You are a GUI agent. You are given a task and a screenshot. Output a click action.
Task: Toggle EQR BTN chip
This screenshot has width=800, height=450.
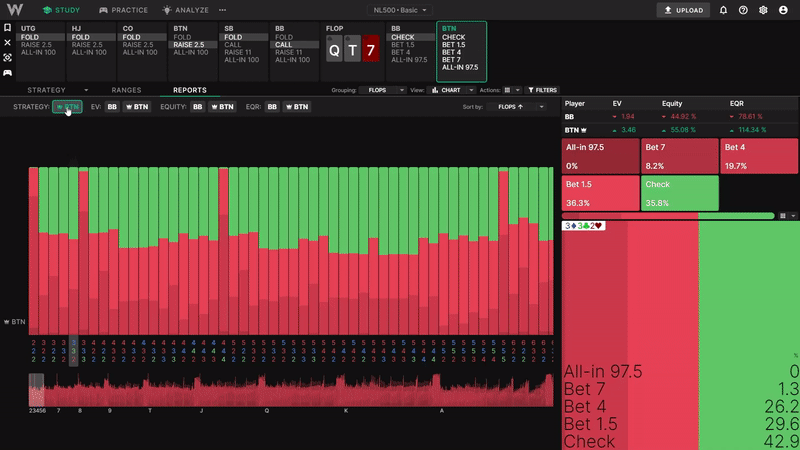[297, 107]
